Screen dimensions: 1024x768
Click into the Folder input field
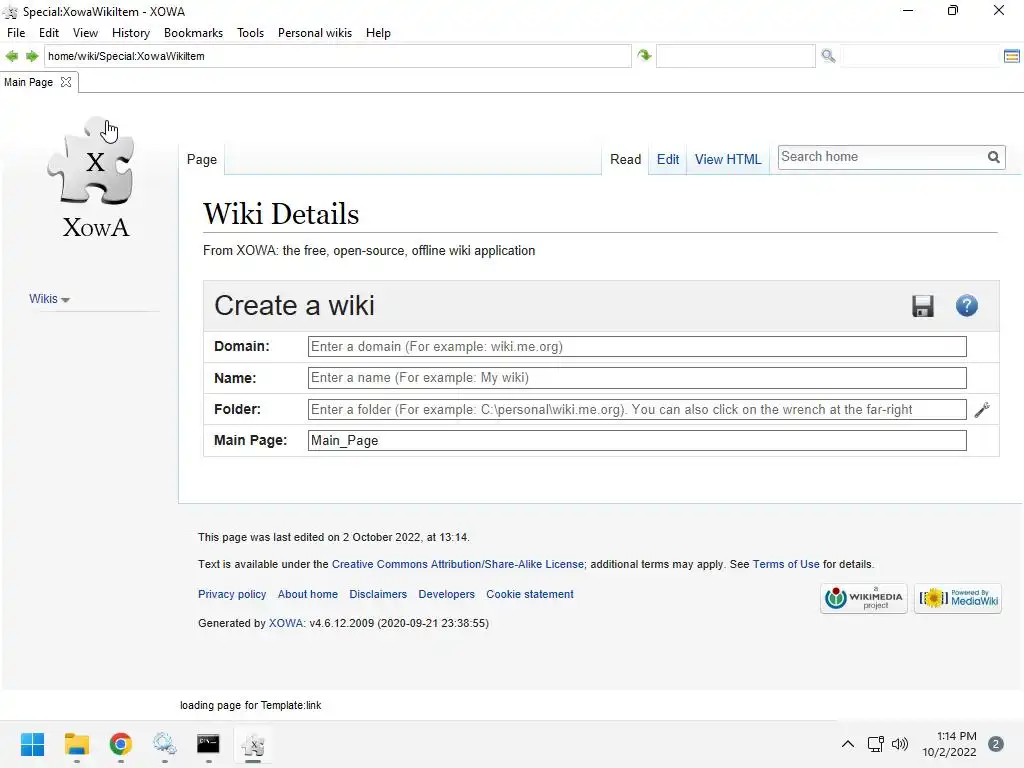point(637,409)
